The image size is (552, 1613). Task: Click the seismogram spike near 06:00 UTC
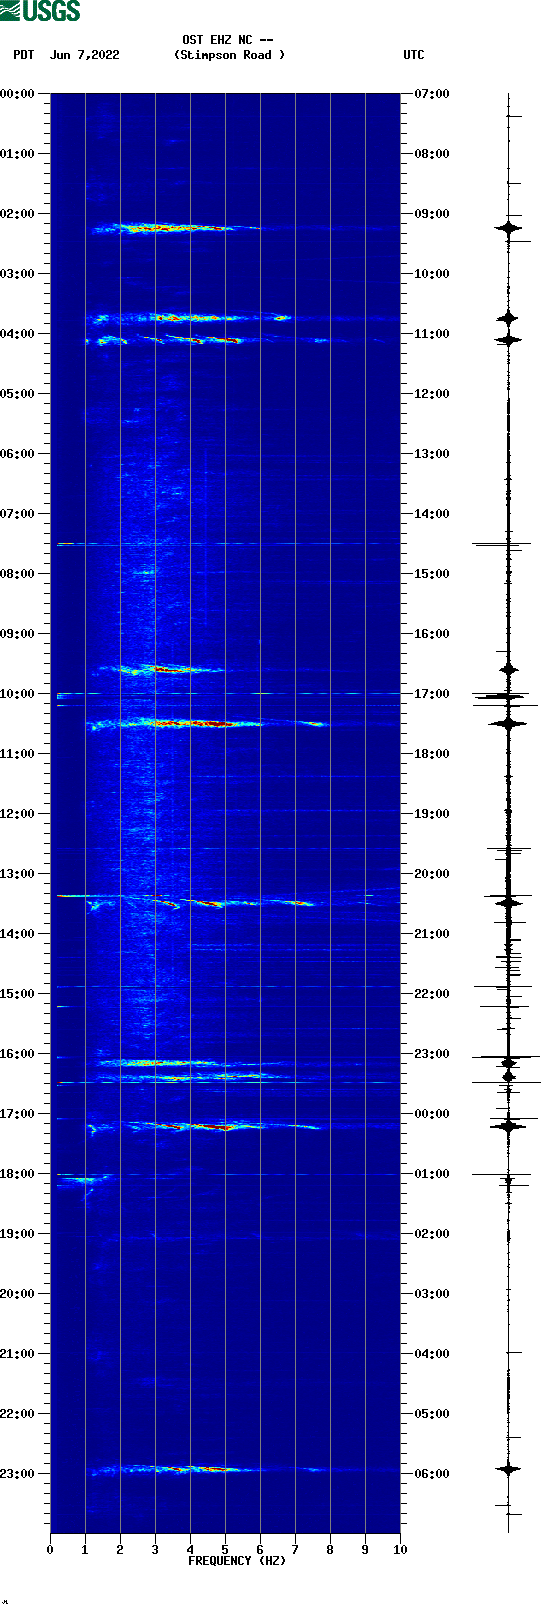pos(508,1469)
